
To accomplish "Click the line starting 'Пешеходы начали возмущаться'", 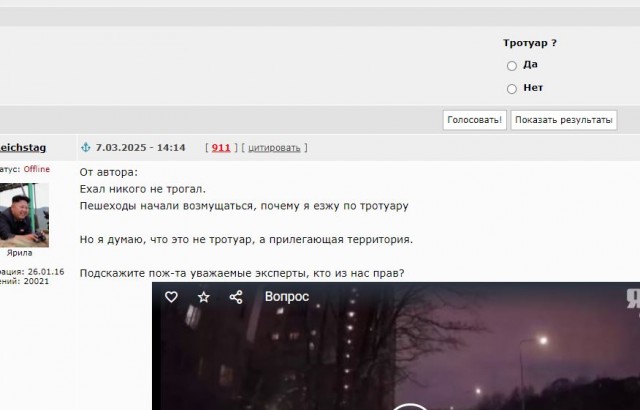I will tap(244, 206).
